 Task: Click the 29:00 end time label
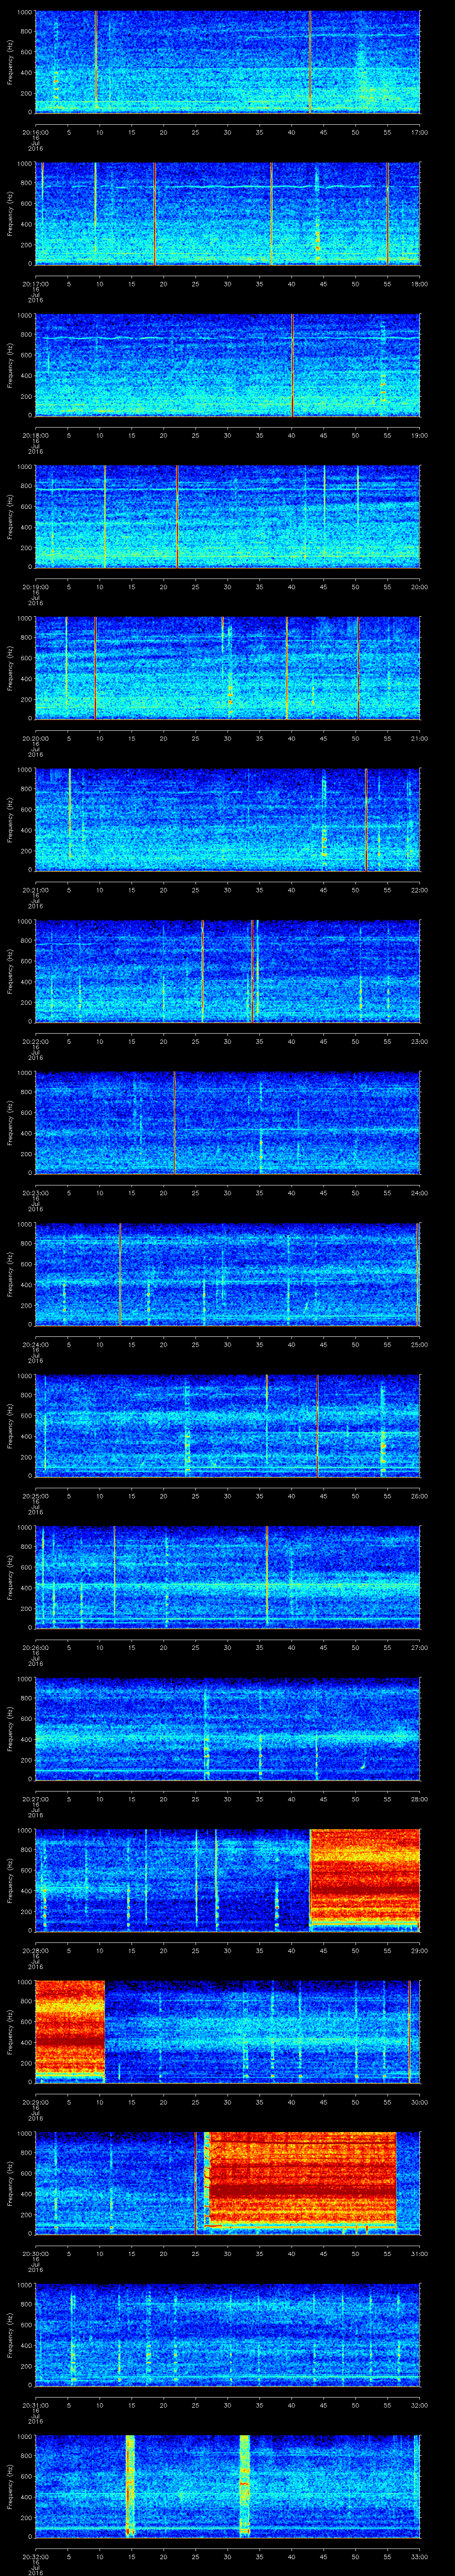(419, 1950)
